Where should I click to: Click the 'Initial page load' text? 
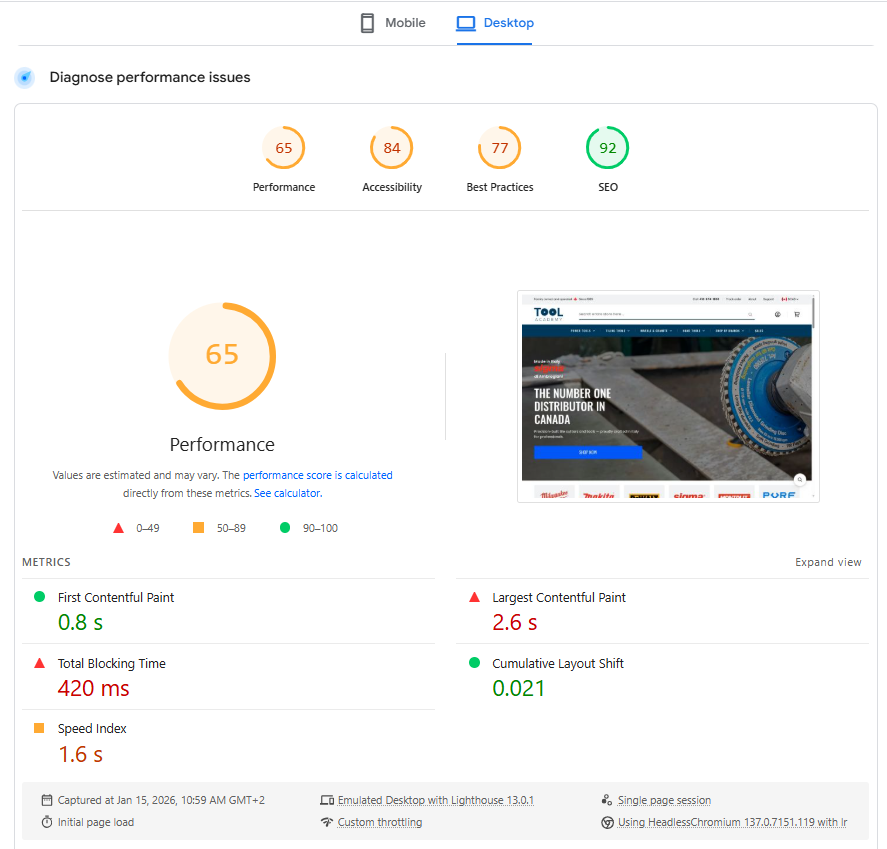click(96, 822)
